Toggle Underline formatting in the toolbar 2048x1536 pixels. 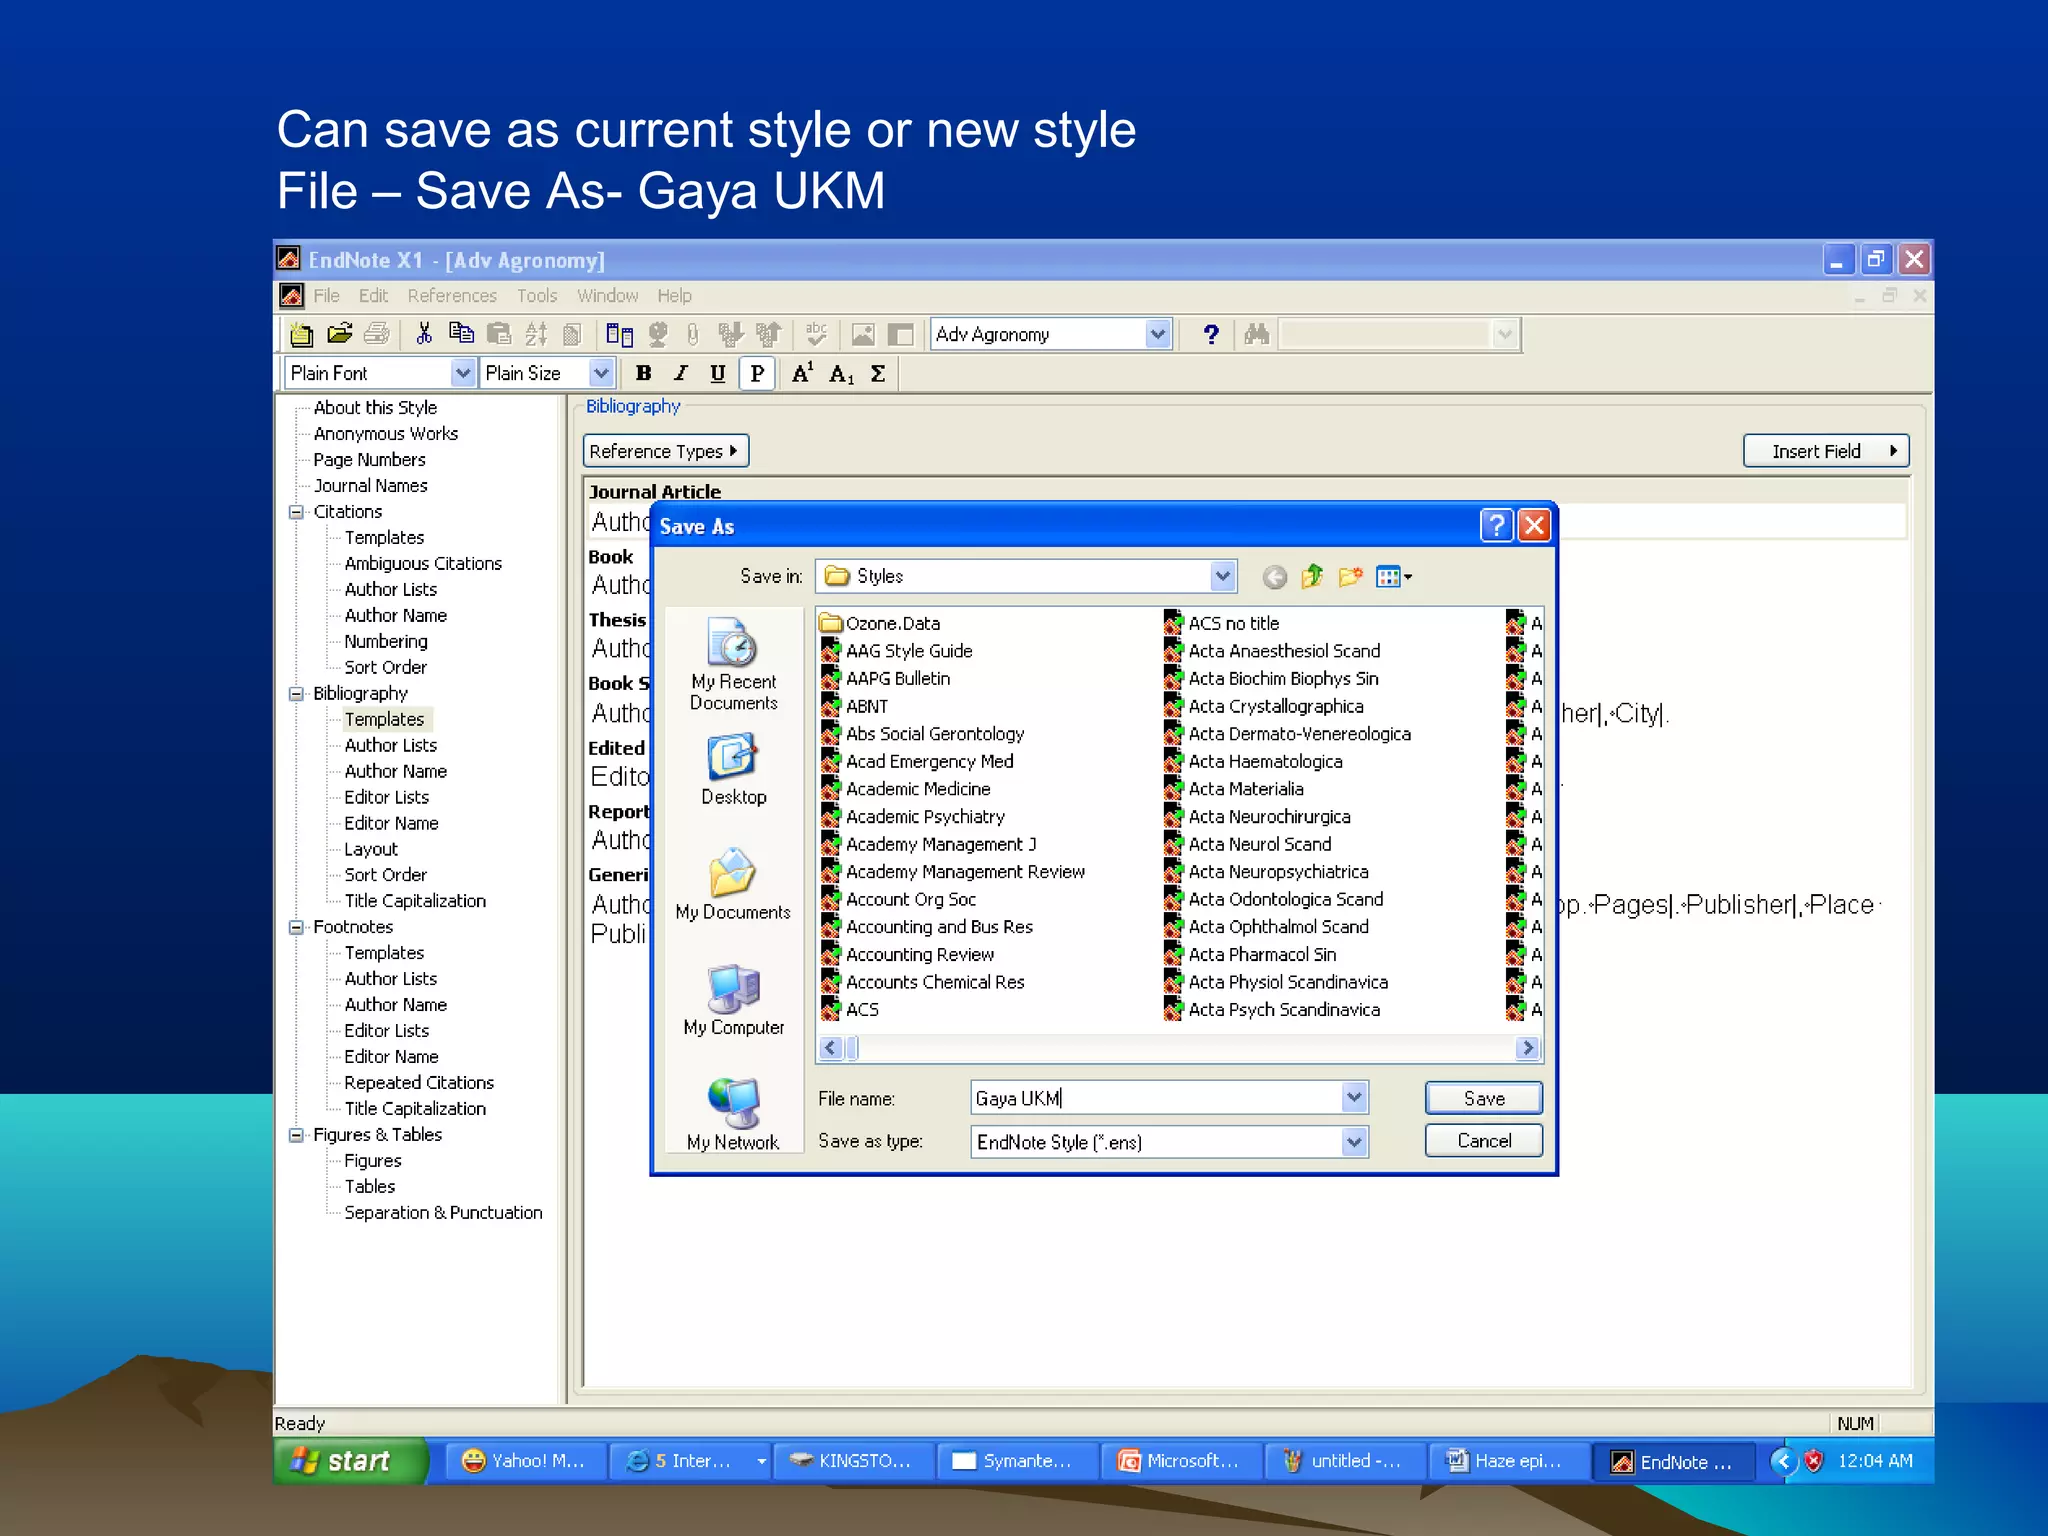(718, 373)
